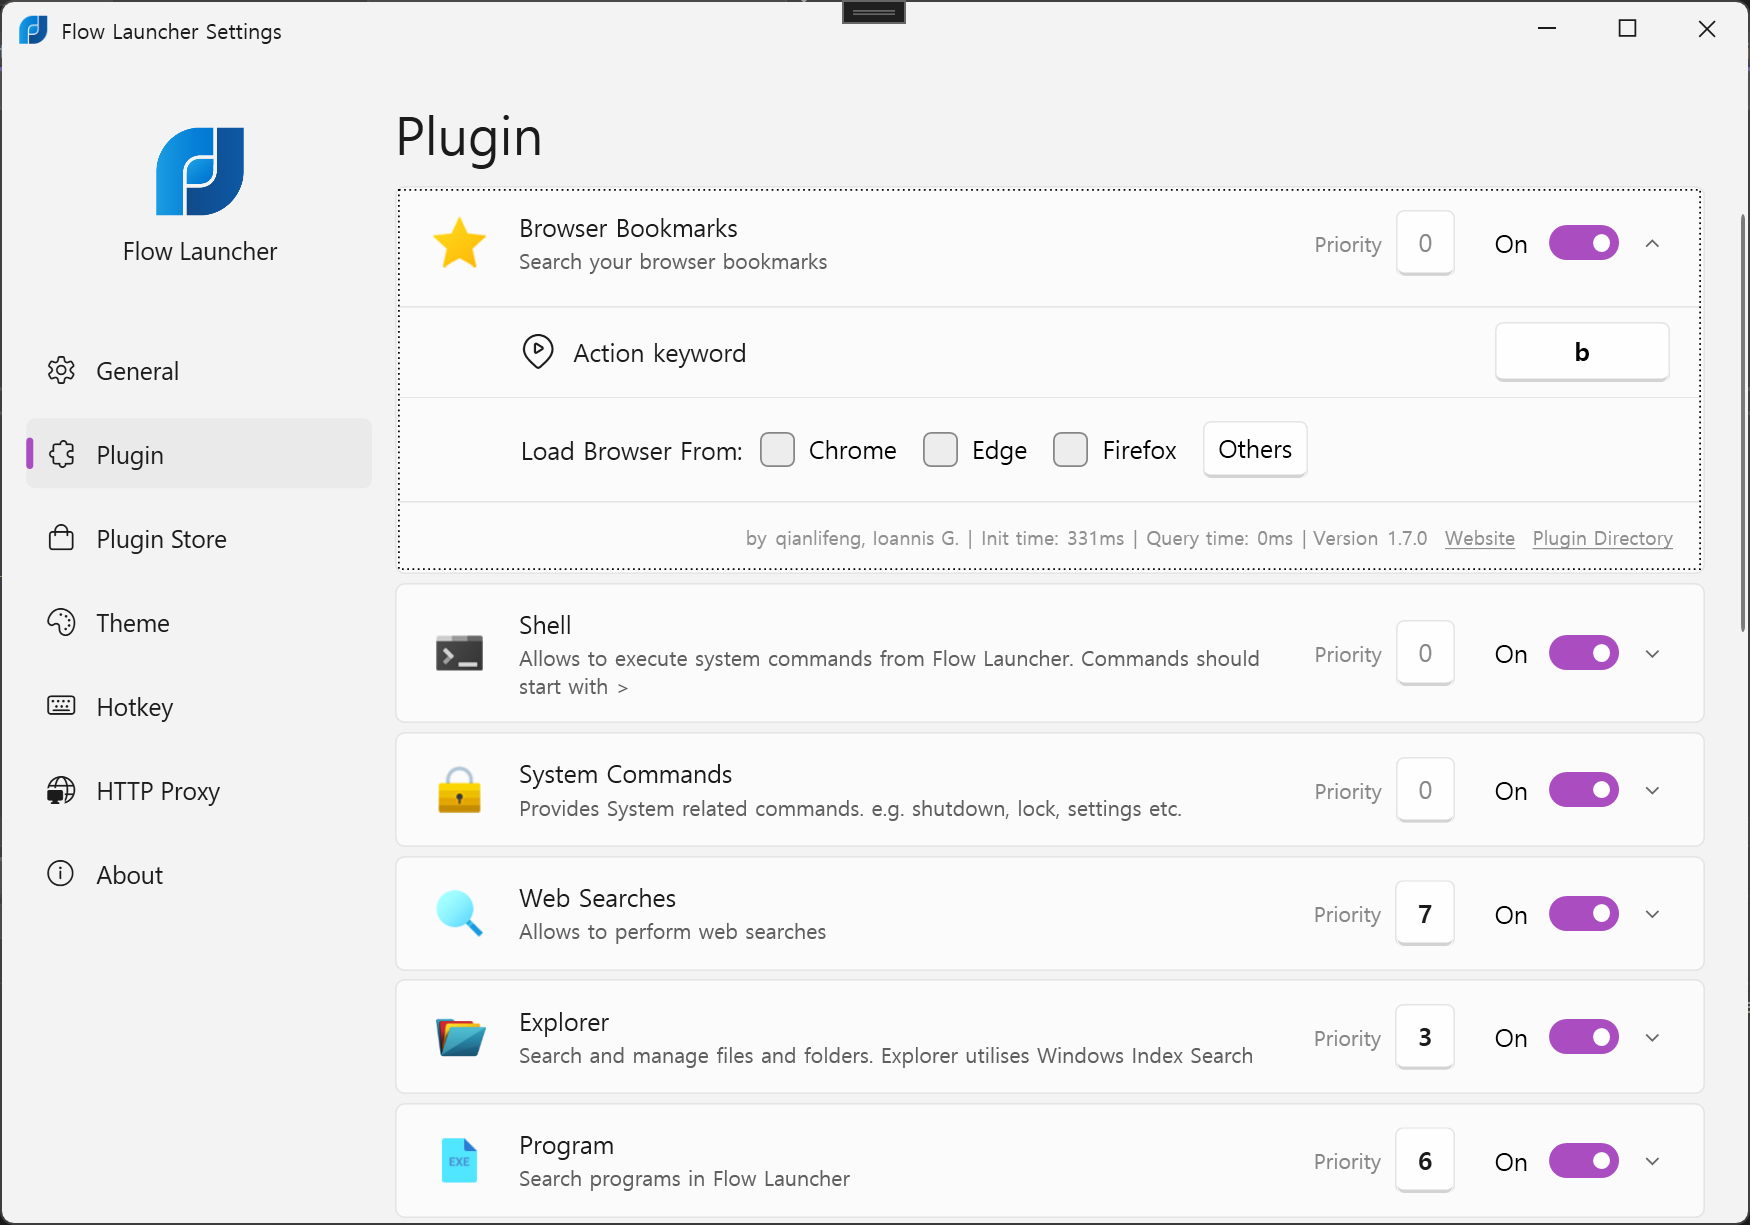Click the About info icon
Screen dimensions: 1750x1225
61,874
